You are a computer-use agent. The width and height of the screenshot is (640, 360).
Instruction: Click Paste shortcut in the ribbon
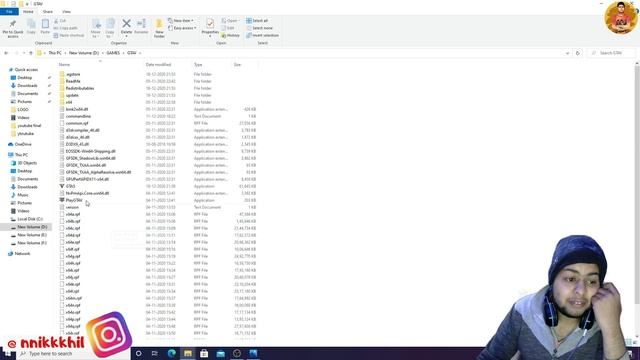point(69,36)
